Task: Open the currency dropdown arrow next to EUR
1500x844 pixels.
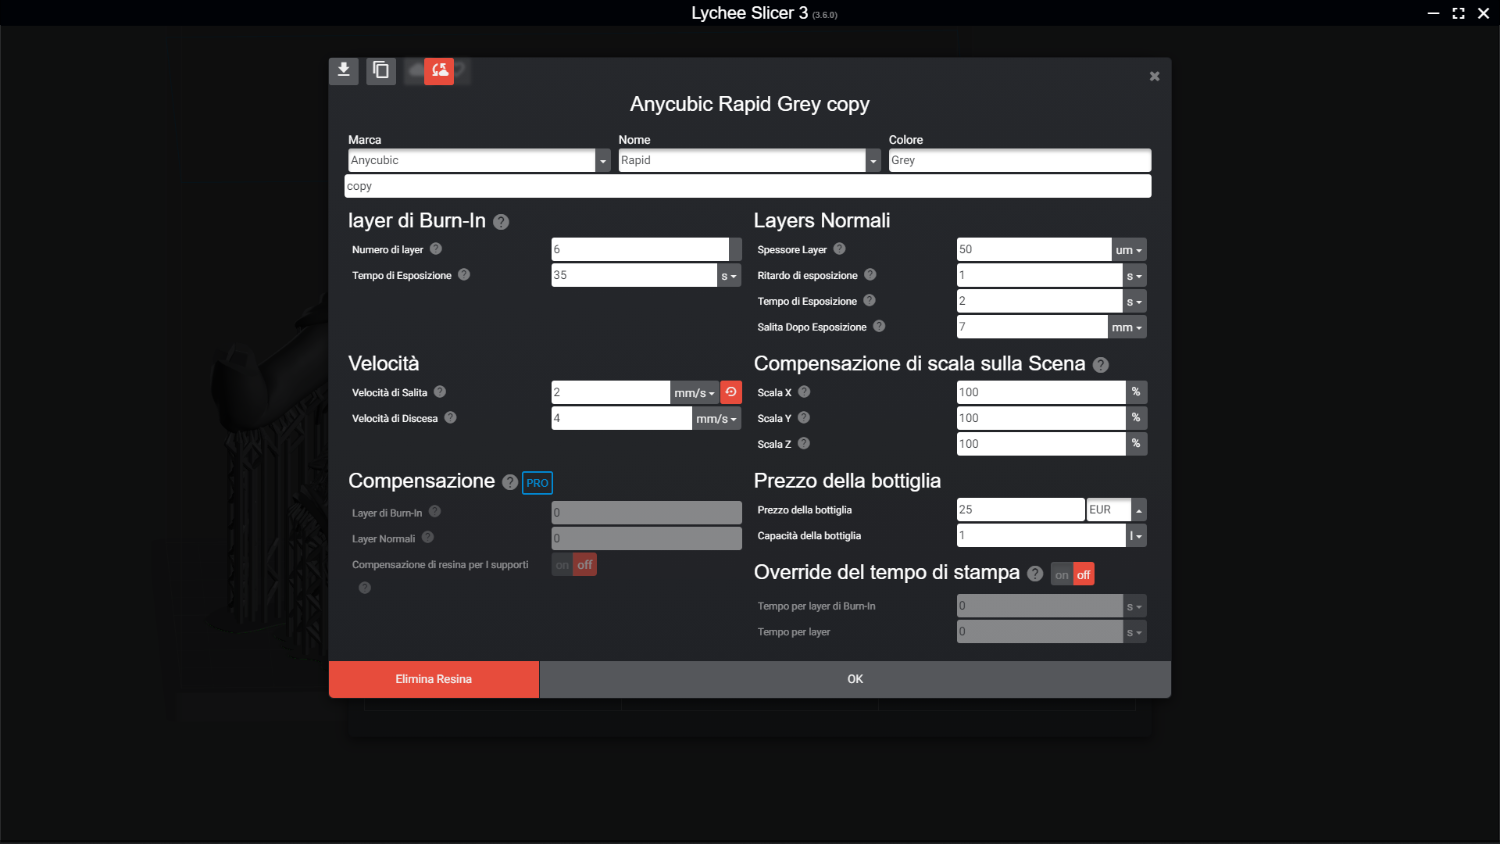Action: 1139,510
